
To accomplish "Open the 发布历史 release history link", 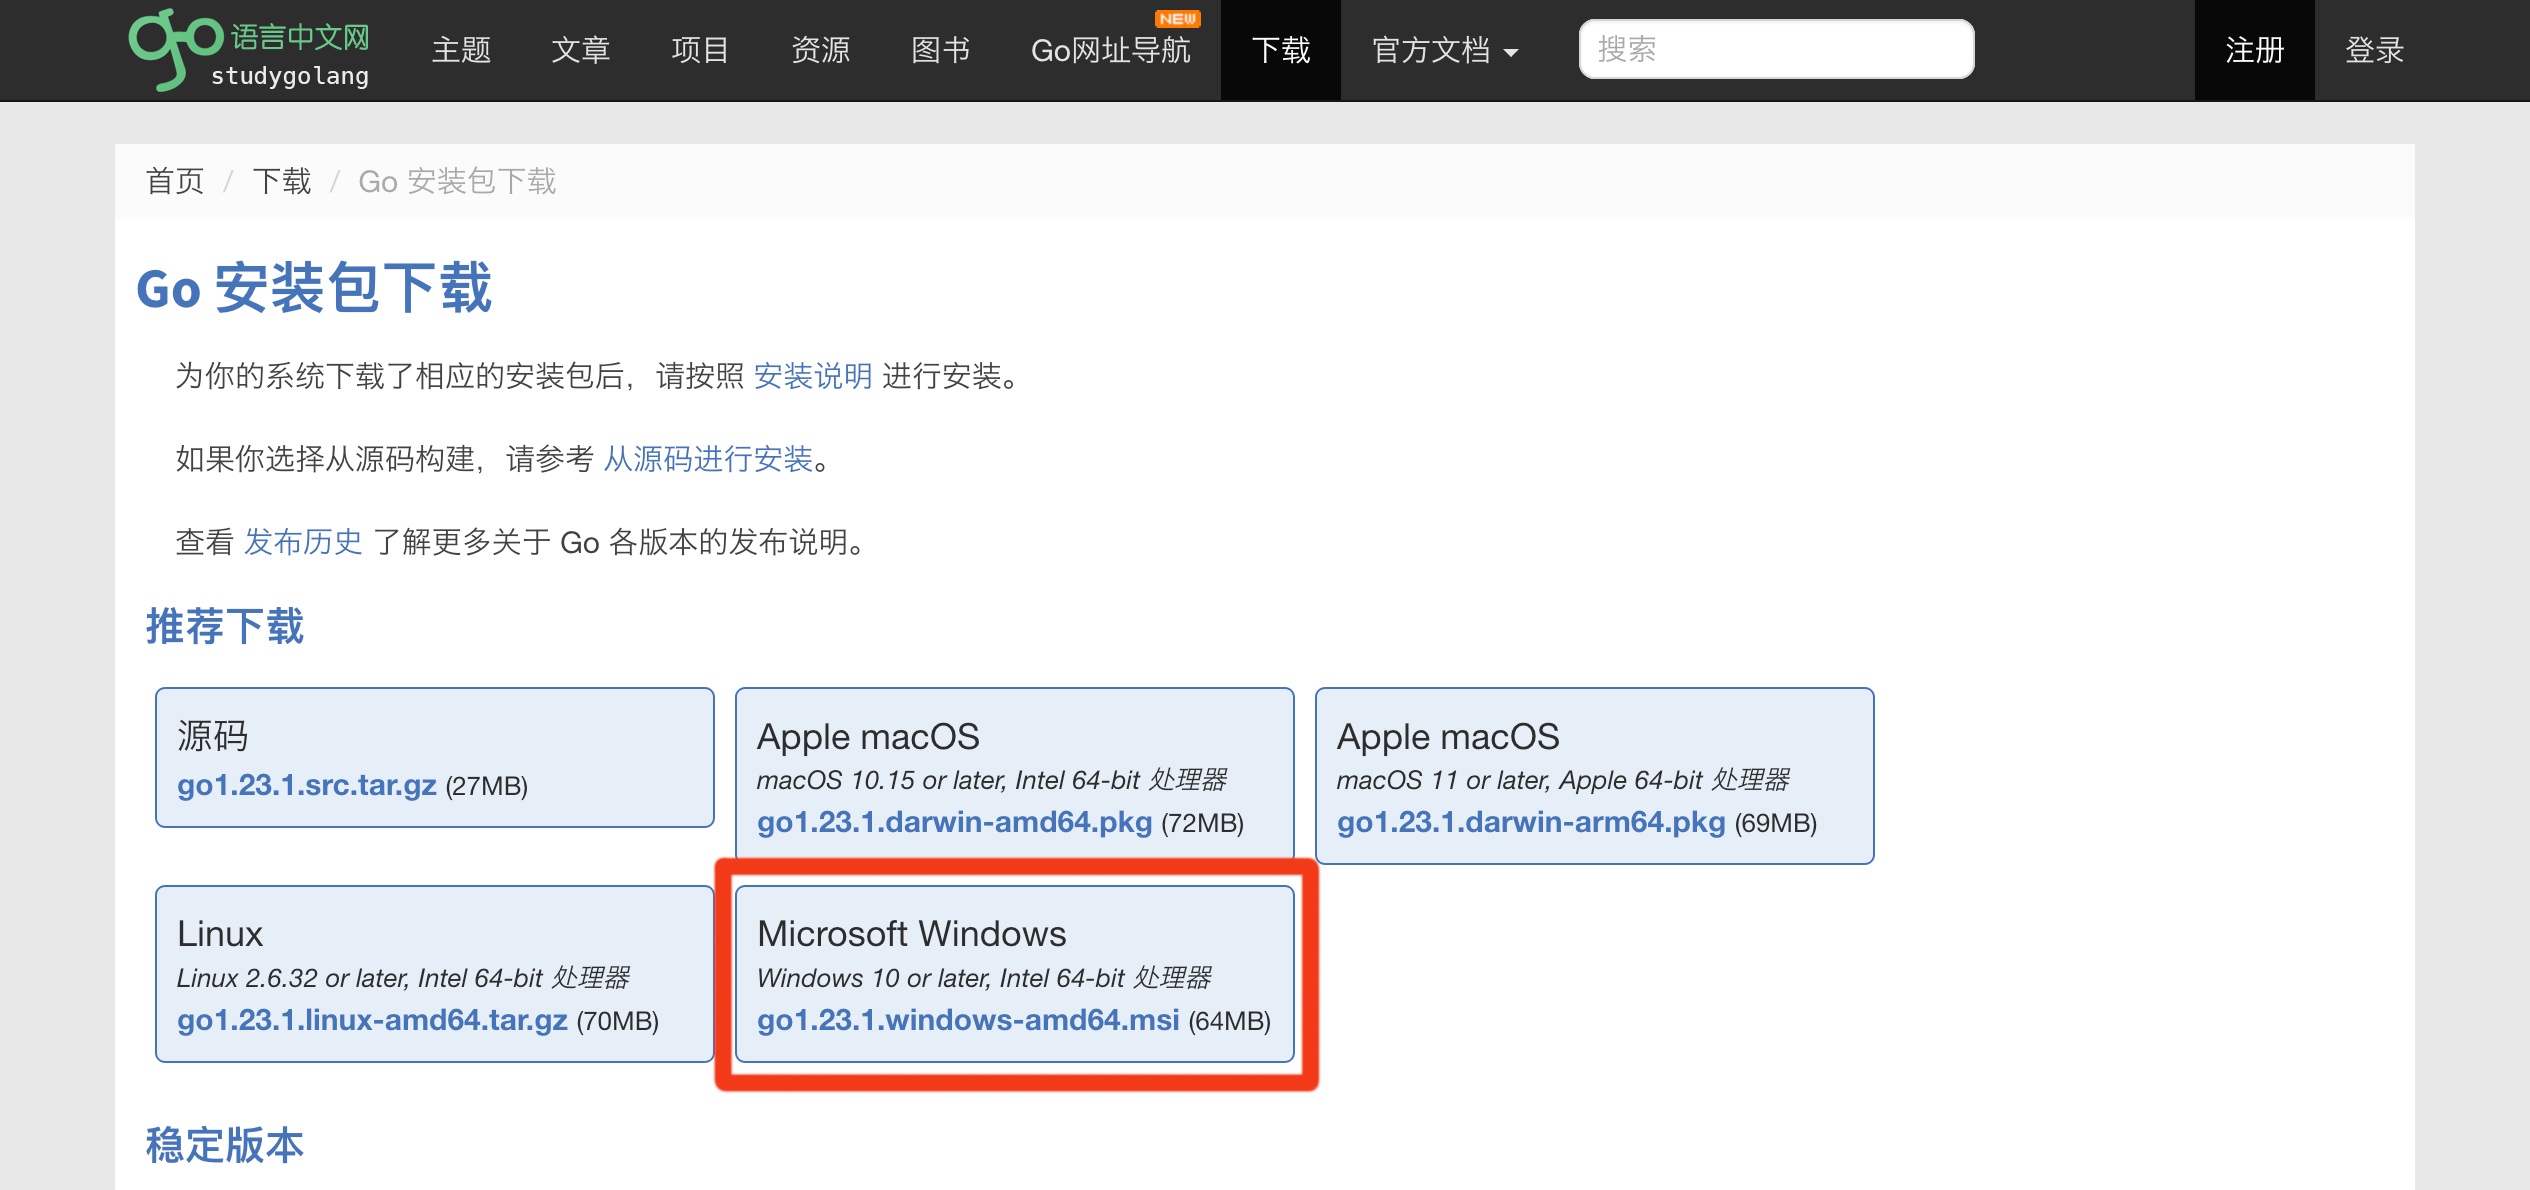I will point(303,542).
